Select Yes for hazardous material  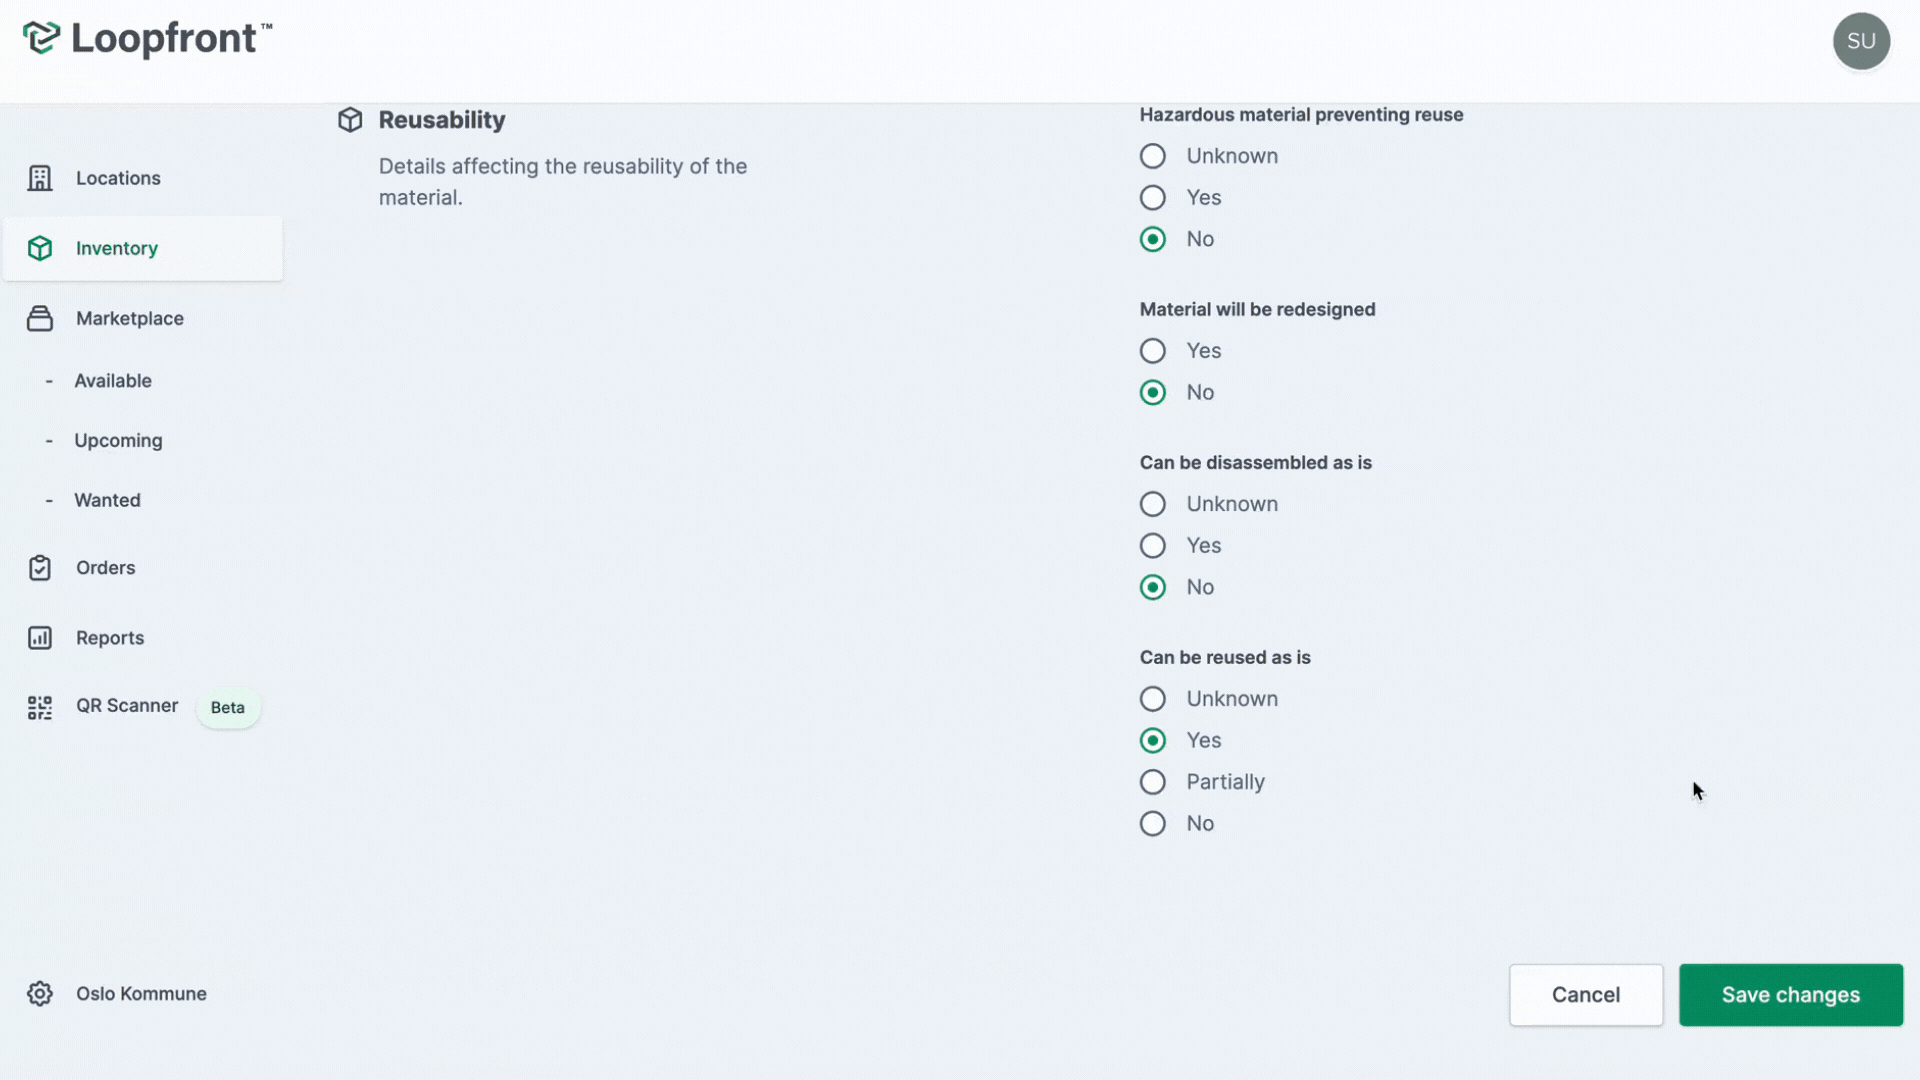pos(1153,198)
